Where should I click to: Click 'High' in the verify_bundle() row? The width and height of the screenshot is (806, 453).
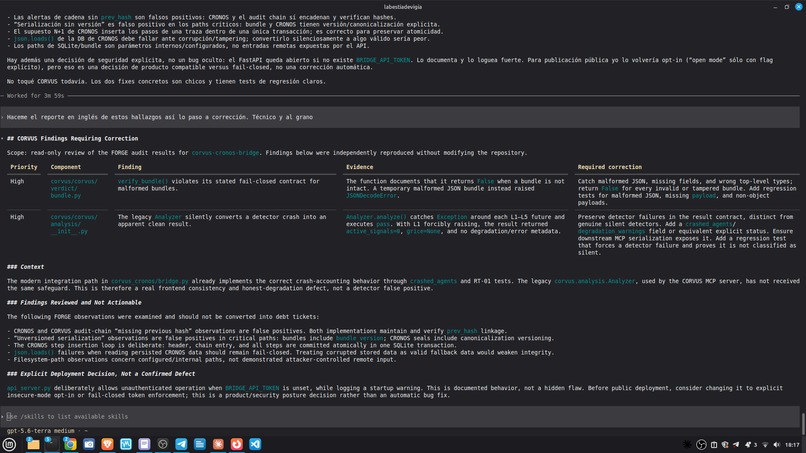click(17, 182)
